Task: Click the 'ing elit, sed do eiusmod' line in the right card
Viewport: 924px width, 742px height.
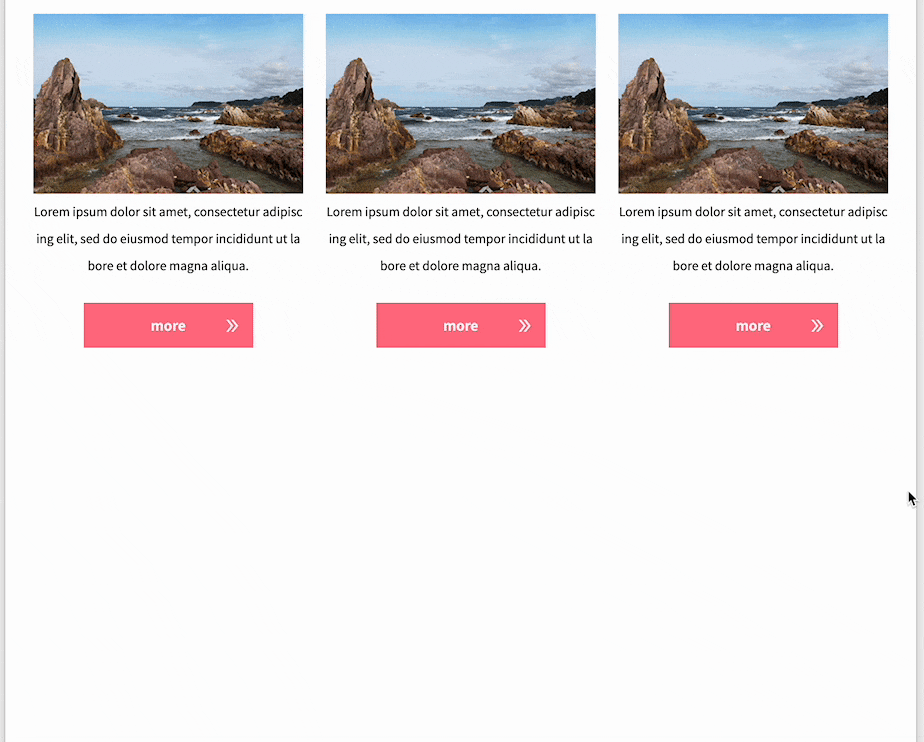Action: [x=753, y=239]
